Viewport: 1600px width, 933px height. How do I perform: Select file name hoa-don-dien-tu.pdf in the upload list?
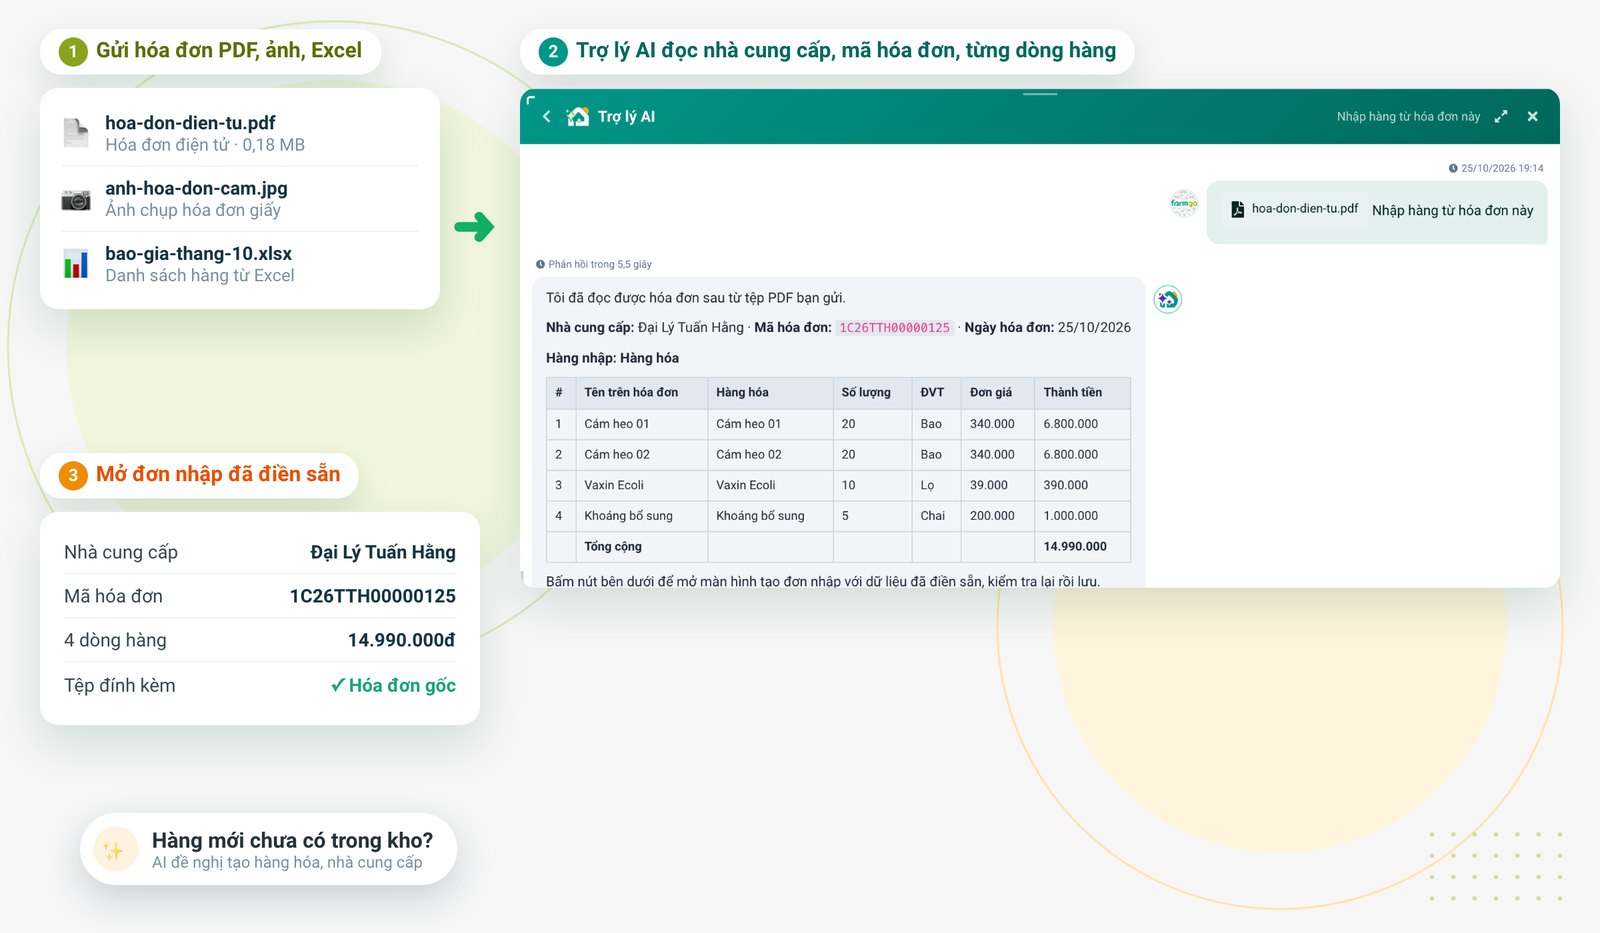point(190,123)
